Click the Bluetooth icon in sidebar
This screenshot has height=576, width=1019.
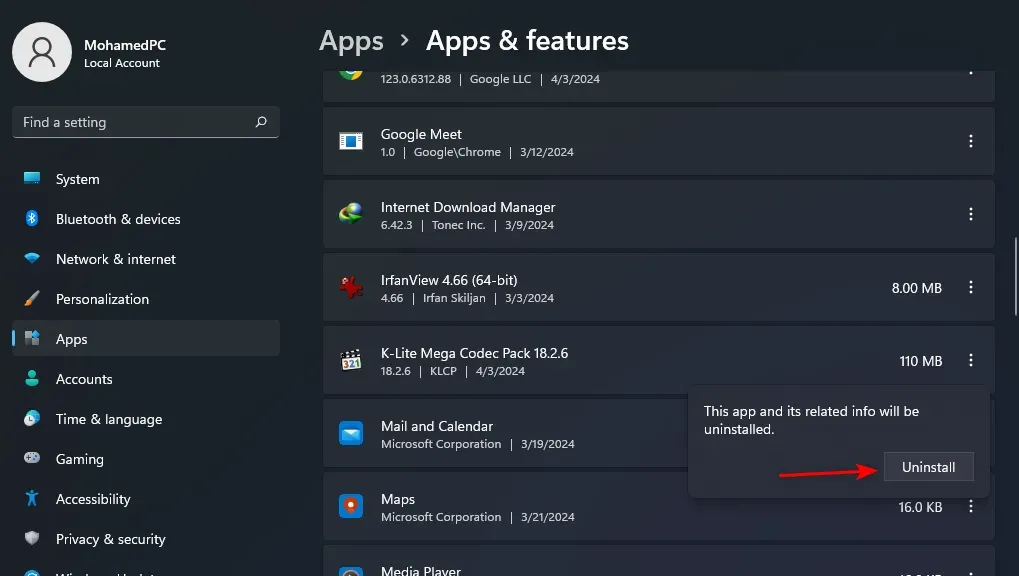pos(32,218)
